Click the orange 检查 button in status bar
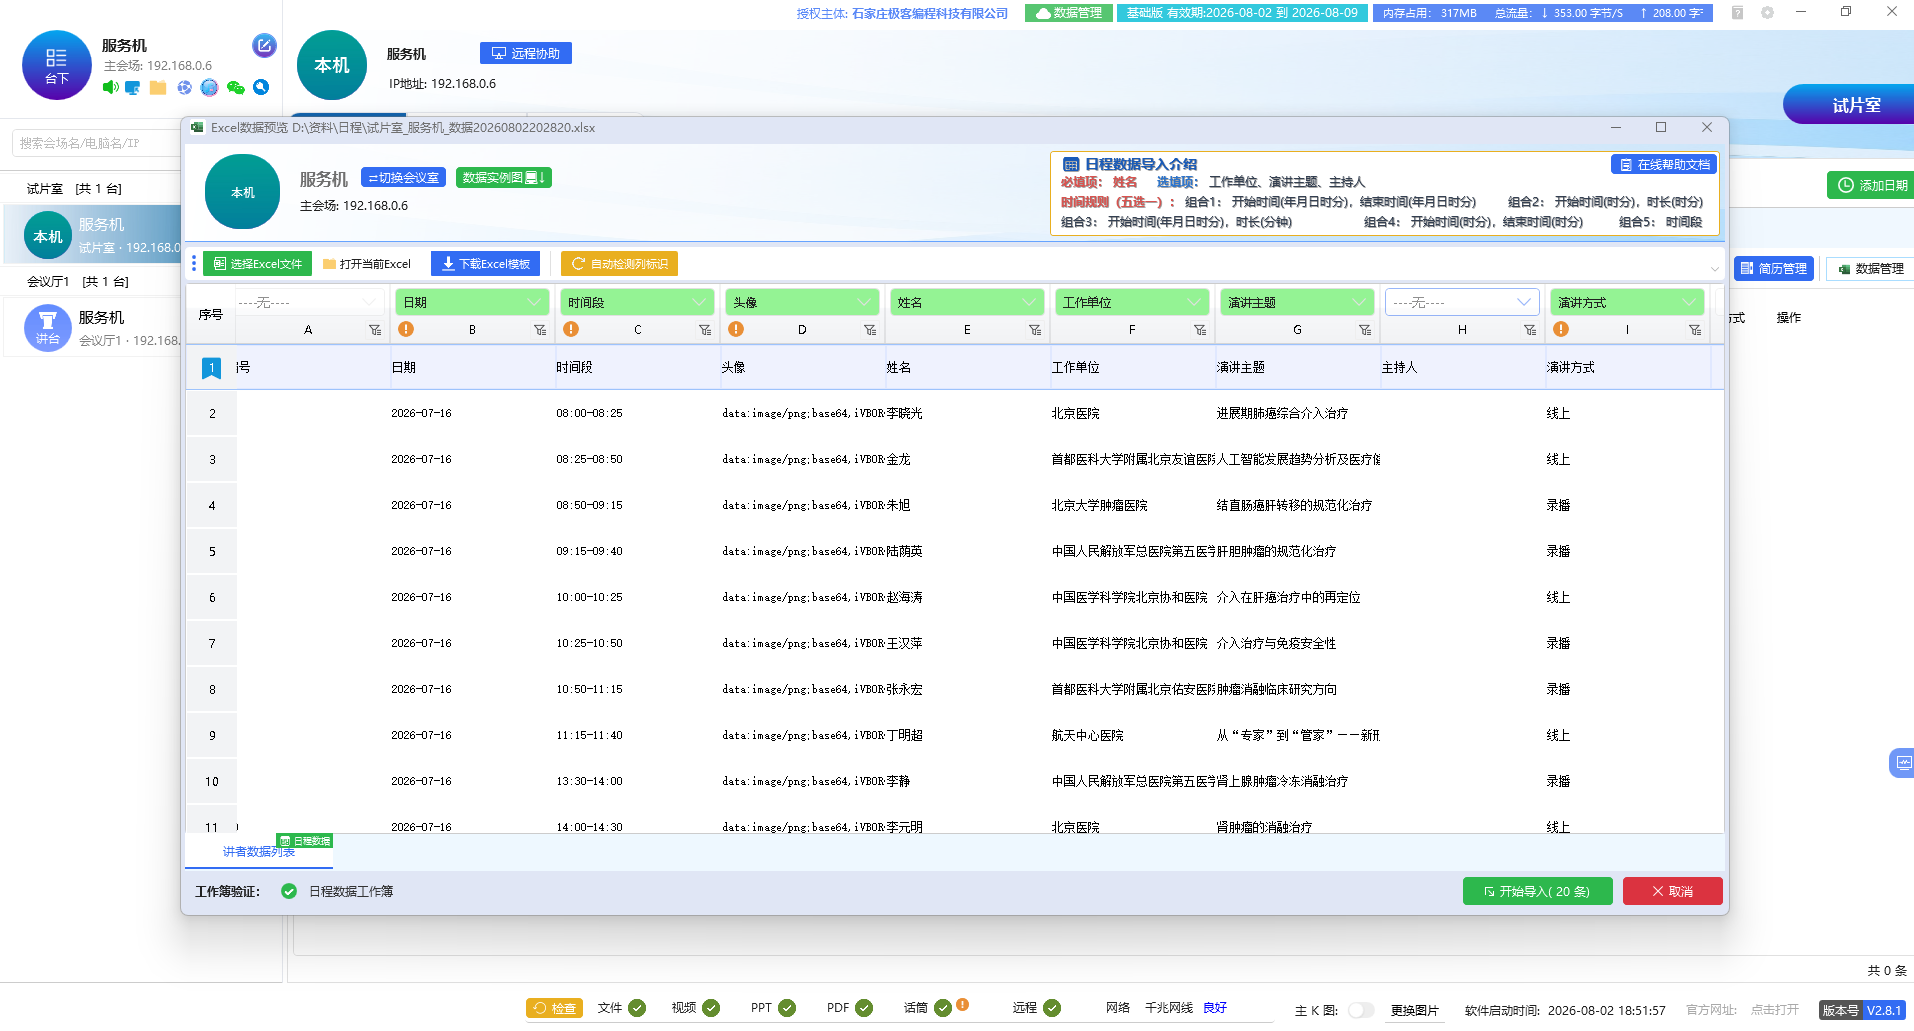Viewport: 1914px width, 1031px height. pyautogui.click(x=555, y=1008)
